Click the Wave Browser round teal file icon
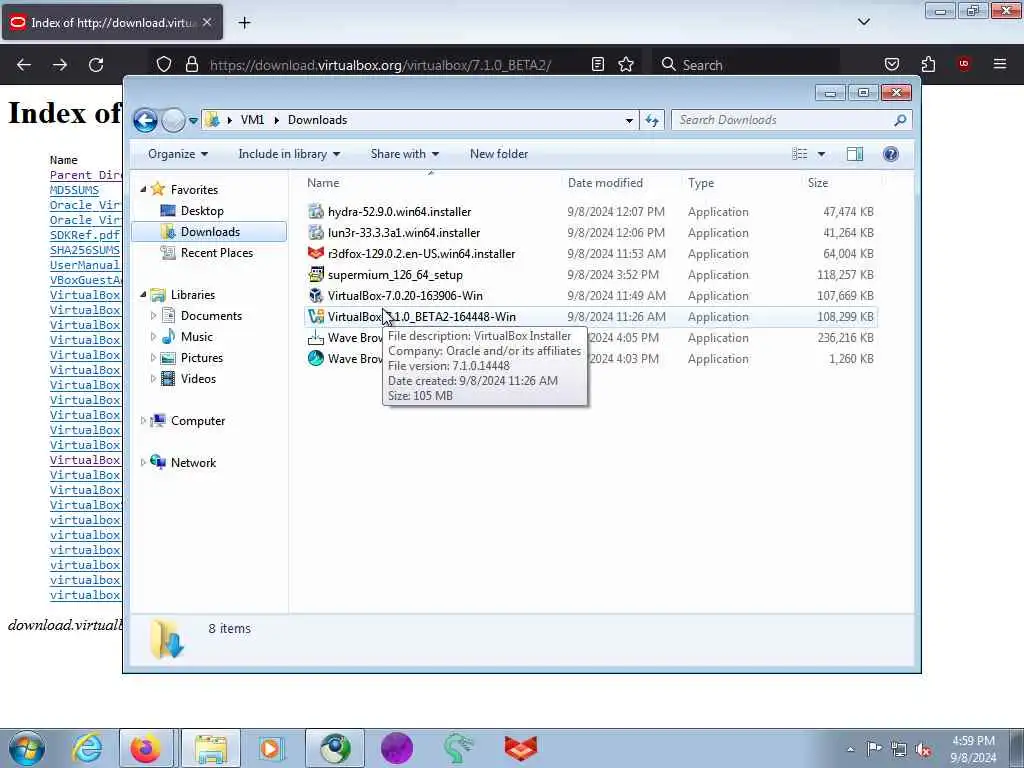This screenshot has height=768, width=1024. coord(316,359)
